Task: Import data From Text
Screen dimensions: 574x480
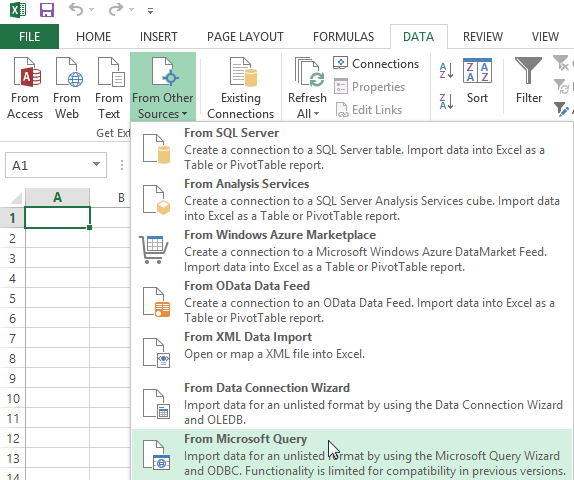Action: (x=109, y=88)
